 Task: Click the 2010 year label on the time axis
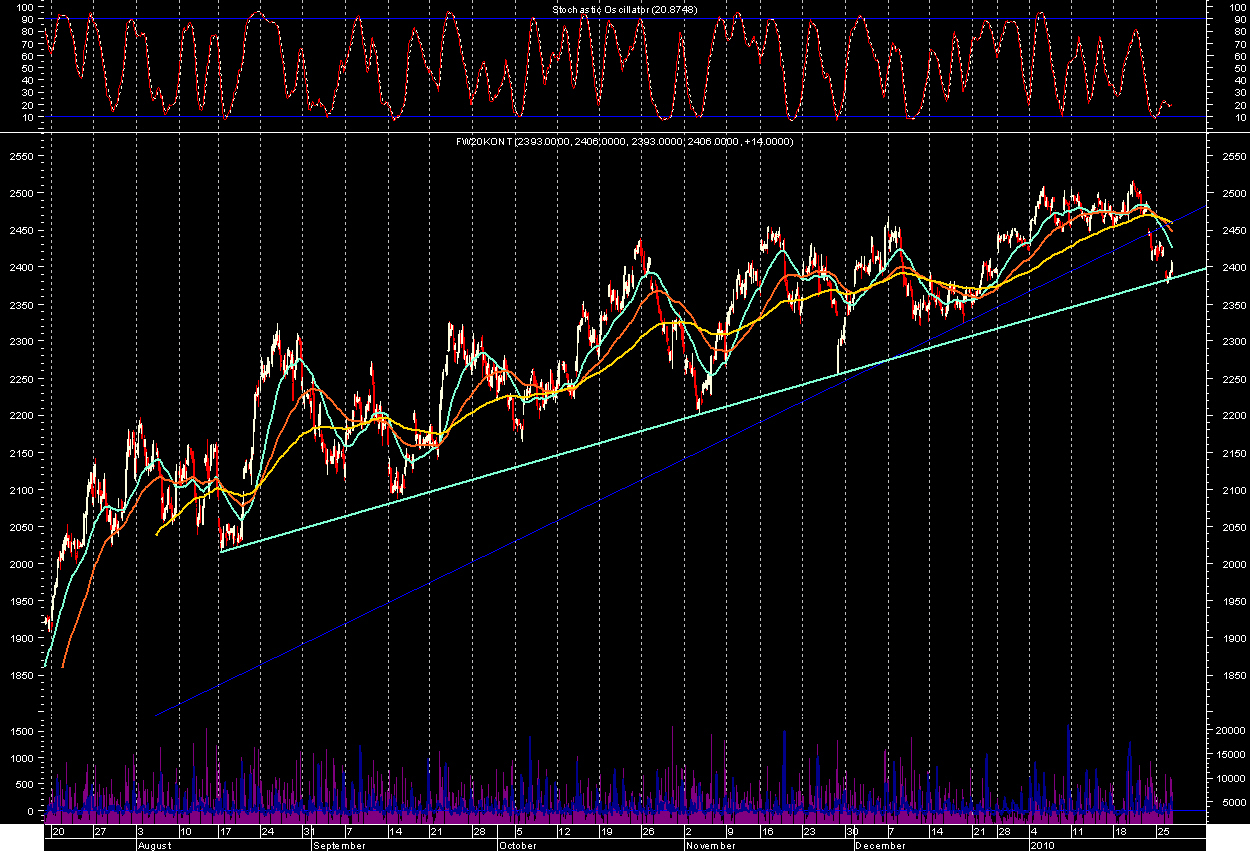1043,845
